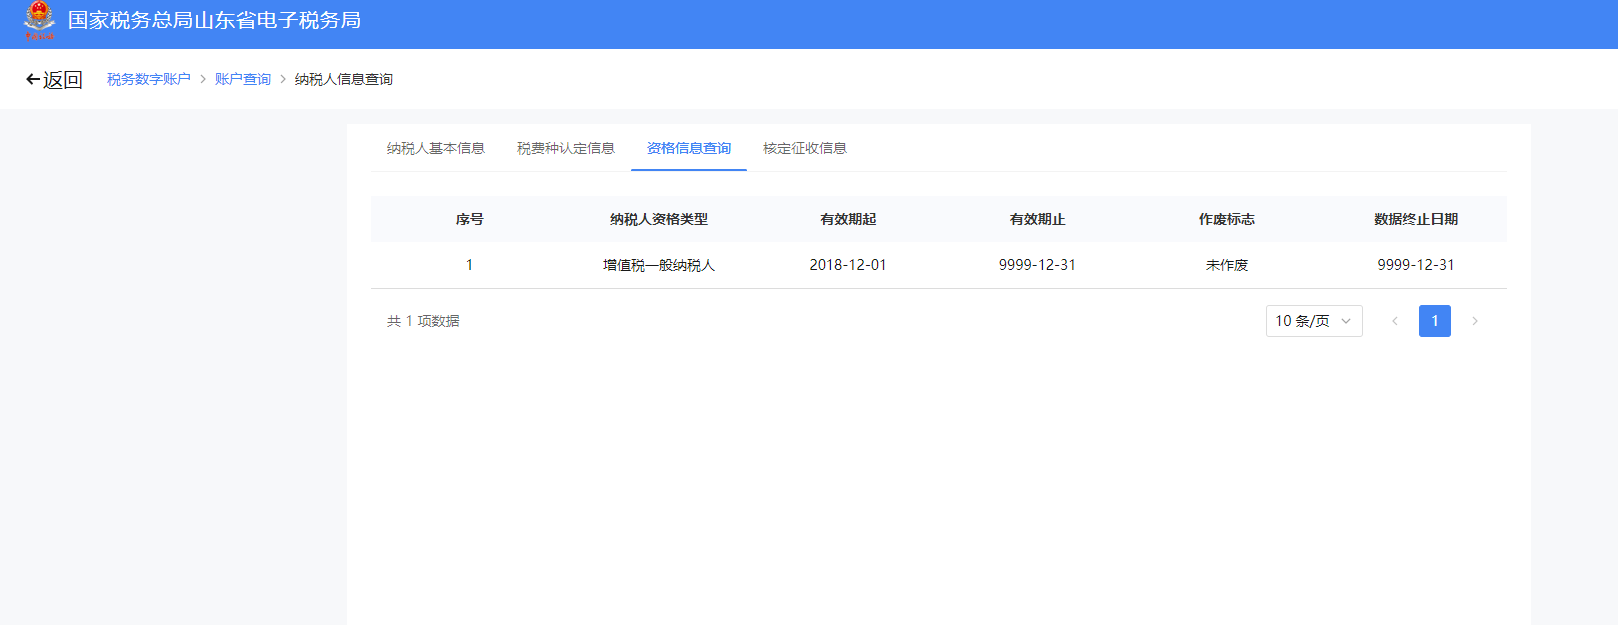Screen dimensions: 1618x625
Task: Go to next page with right arrow
Action: 1474,321
